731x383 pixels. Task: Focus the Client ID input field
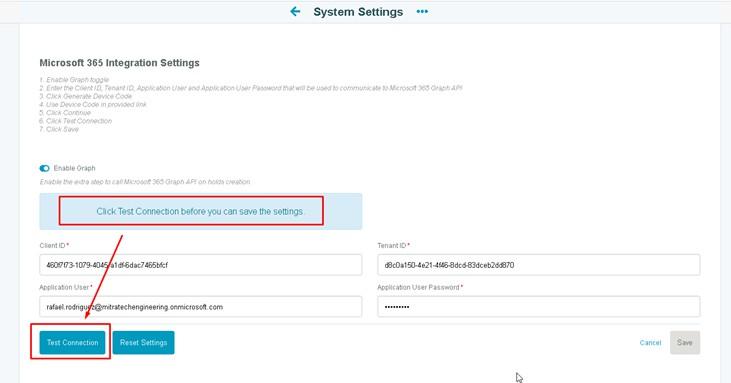click(x=200, y=265)
